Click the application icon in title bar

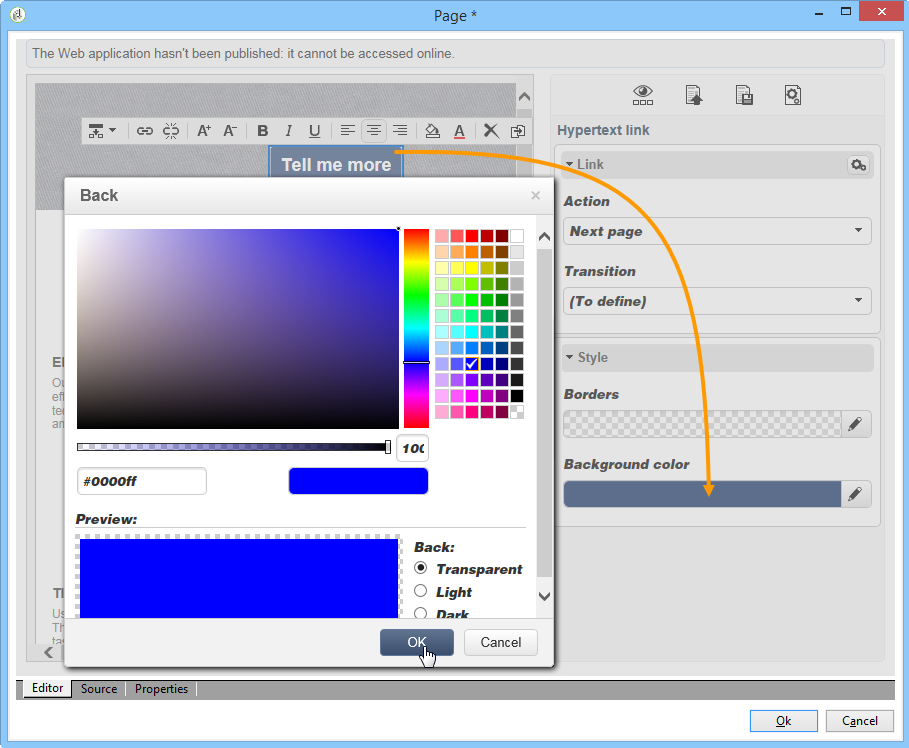coord(18,14)
